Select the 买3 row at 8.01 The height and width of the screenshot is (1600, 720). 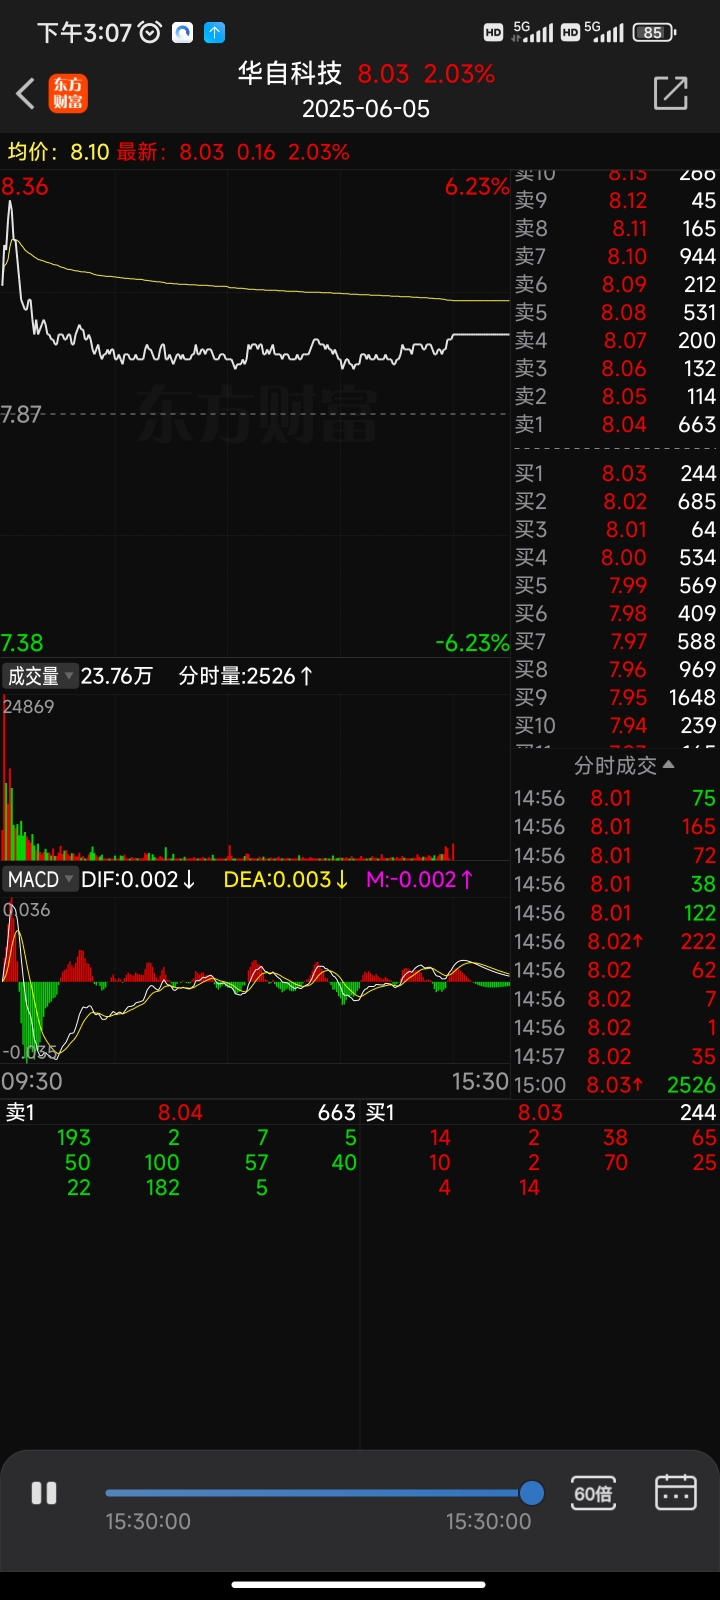(615, 529)
